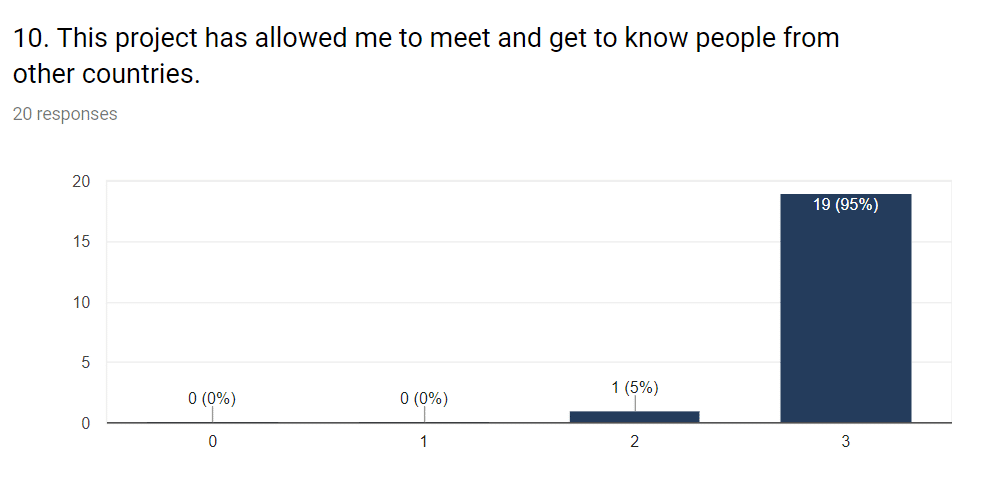Screen dimensions: 982x477
Task: Select the 19 (95%) data label
Action: (845, 205)
